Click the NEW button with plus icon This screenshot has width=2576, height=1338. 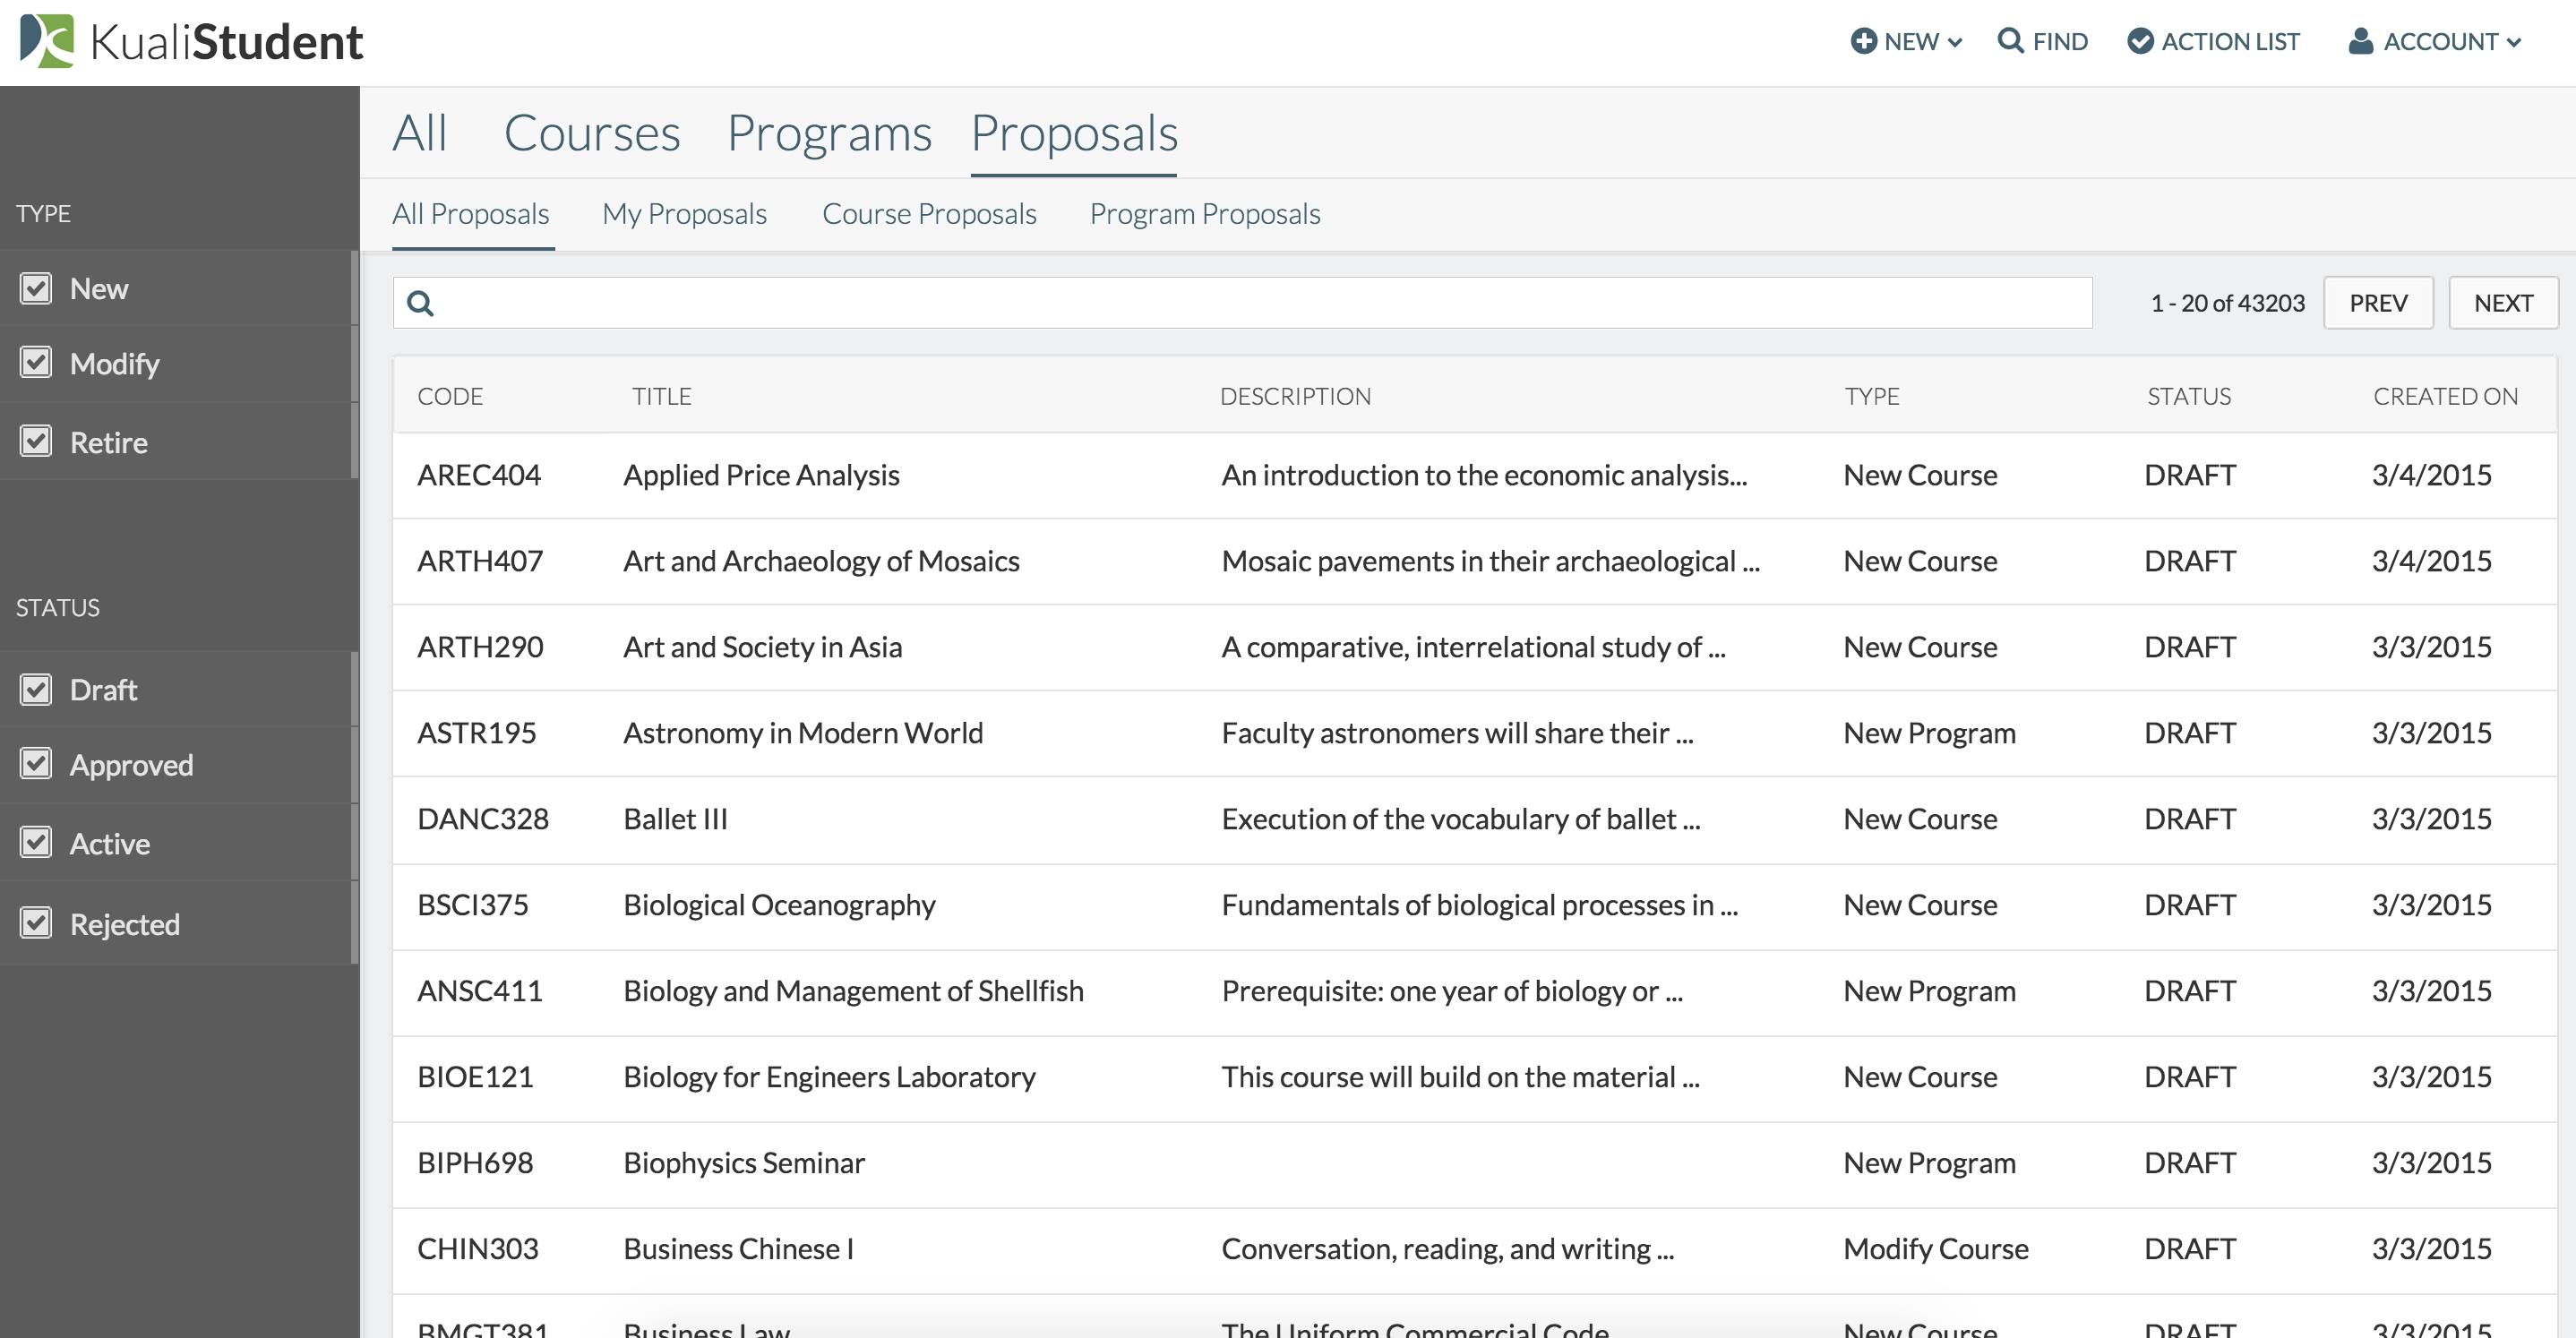pos(1902,43)
